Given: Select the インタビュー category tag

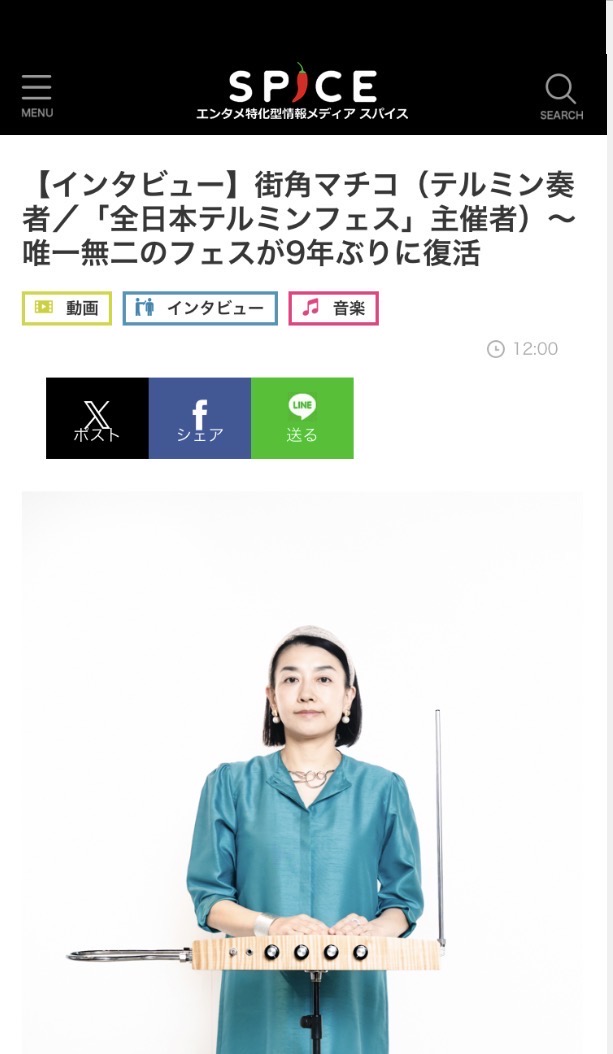Looking at the screenshot, I should (x=200, y=308).
